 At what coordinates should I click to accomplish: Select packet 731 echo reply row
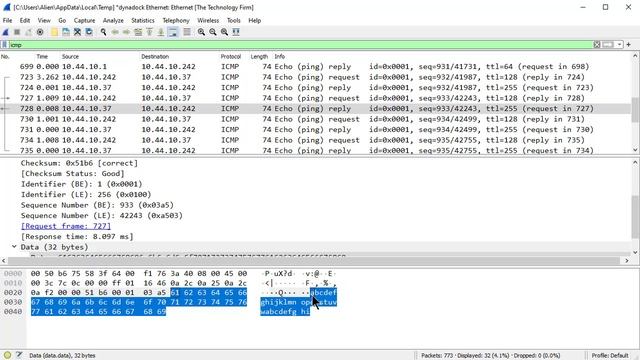316,129
